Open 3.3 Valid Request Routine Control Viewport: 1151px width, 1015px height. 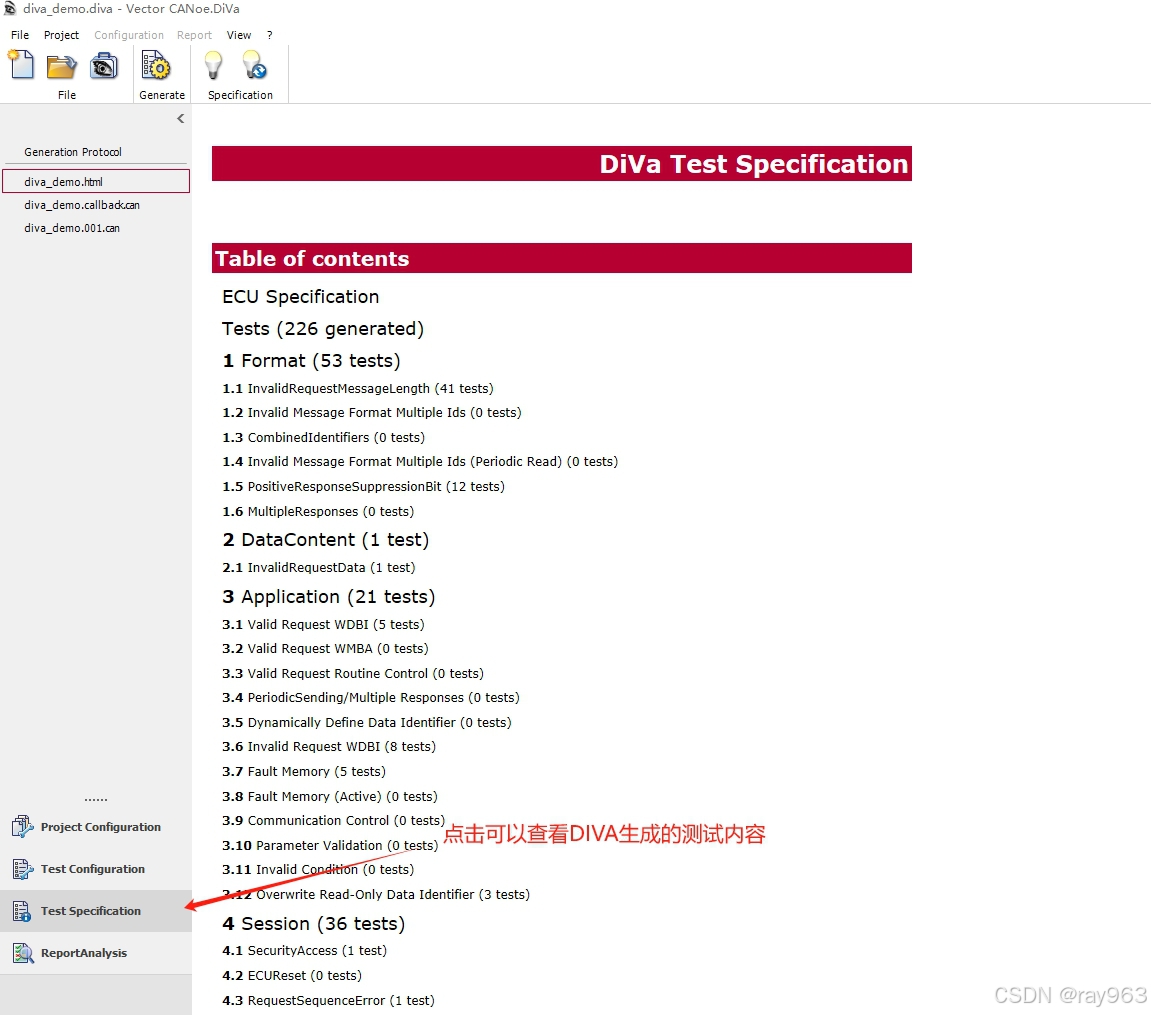tap(352, 674)
